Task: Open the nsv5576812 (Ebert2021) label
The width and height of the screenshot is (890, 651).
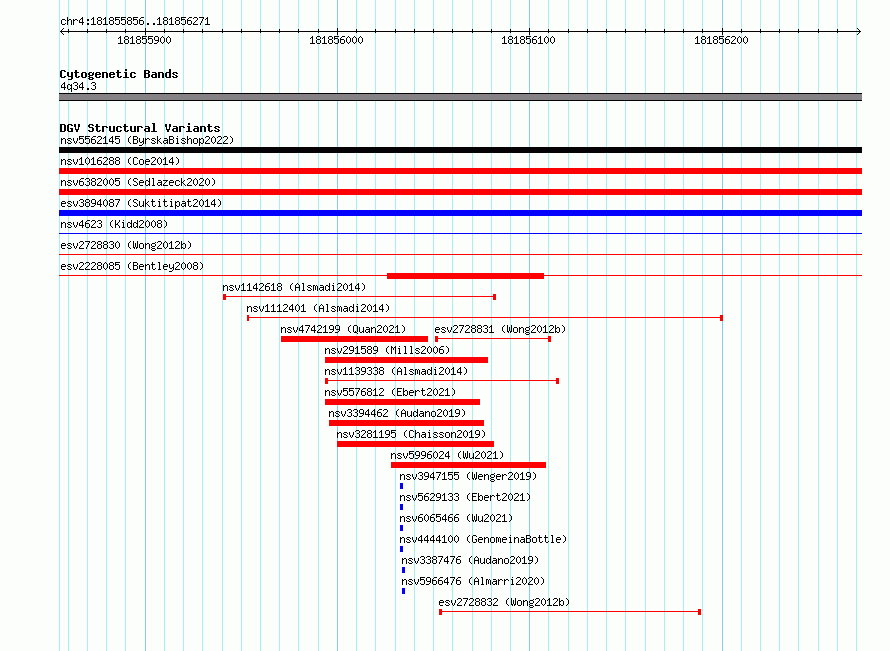Action: point(390,392)
